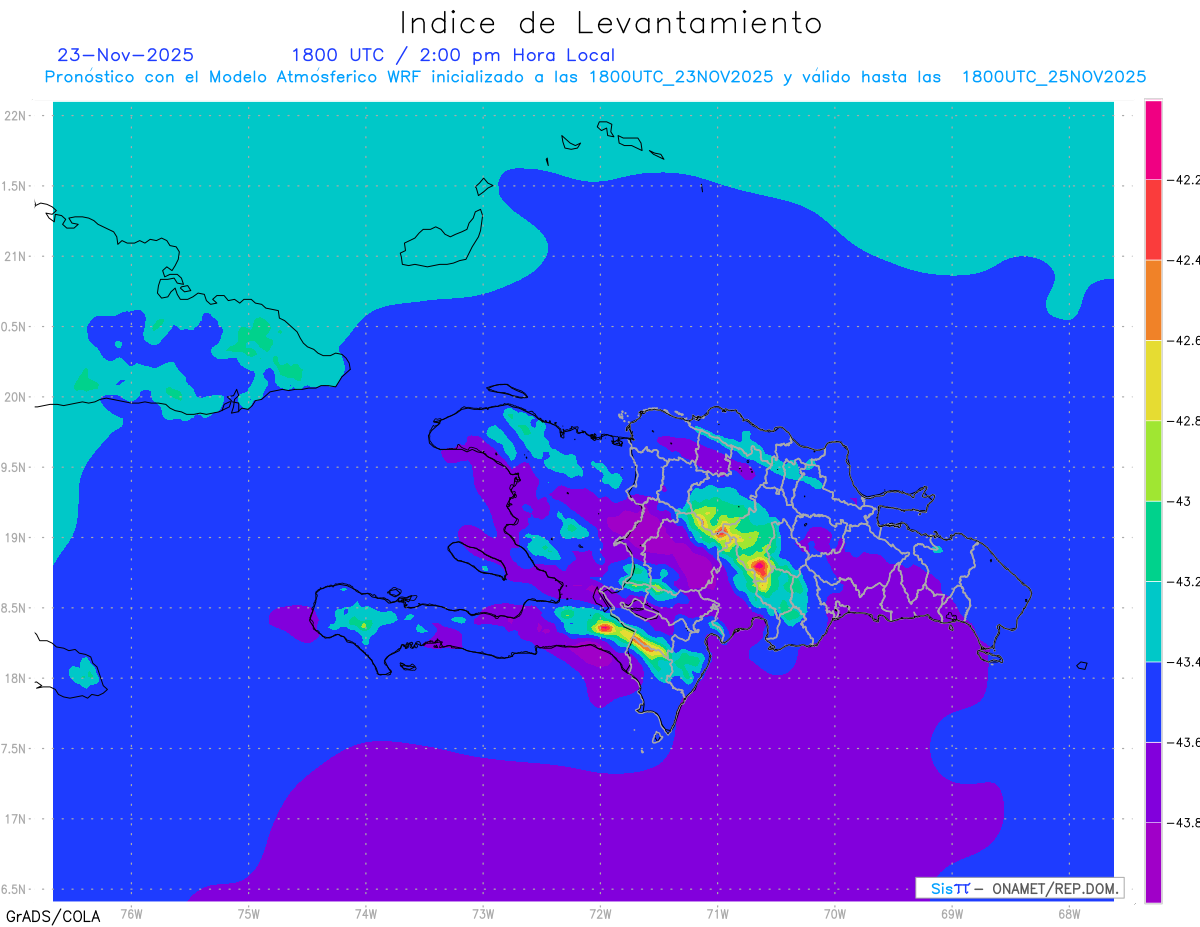Pick the orange colorbar segment above -42.6
The width and height of the screenshot is (1200, 927).
[1153, 300]
